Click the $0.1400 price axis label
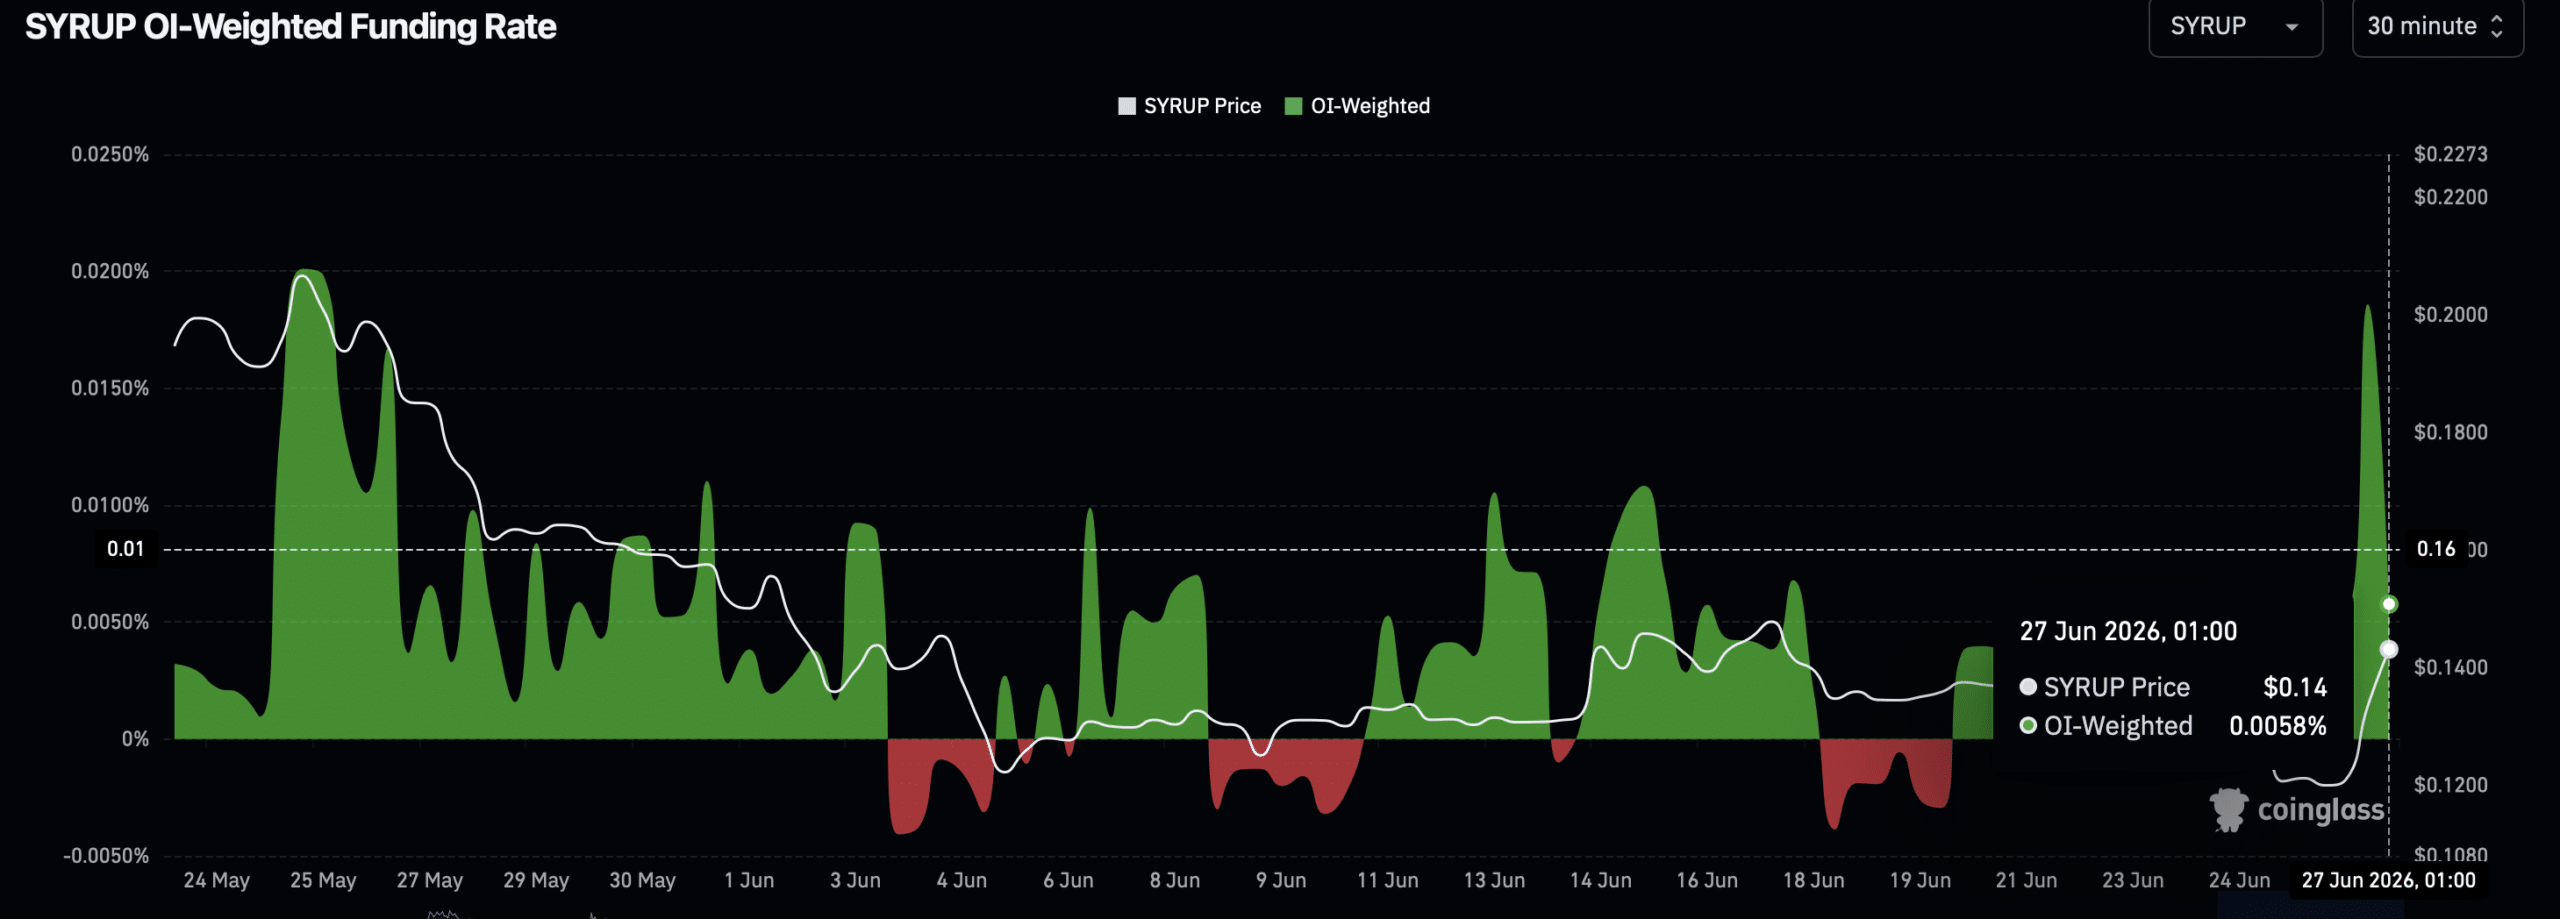This screenshot has width=2560, height=919. [2451, 667]
